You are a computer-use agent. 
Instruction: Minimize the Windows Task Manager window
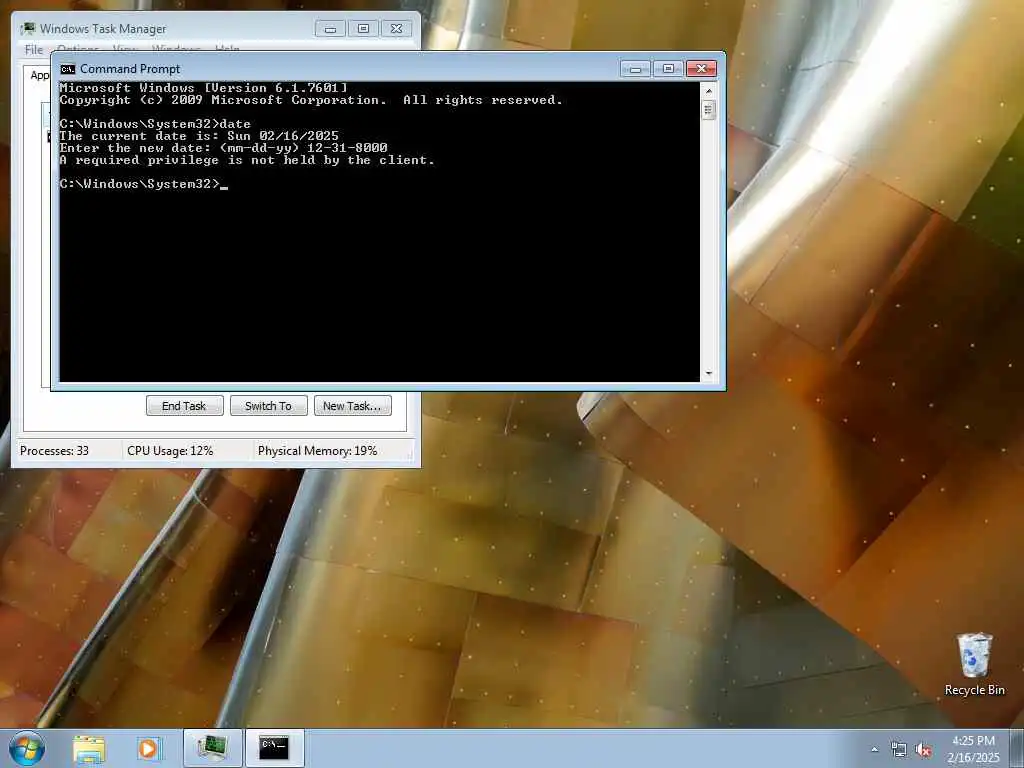pos(330,29)
